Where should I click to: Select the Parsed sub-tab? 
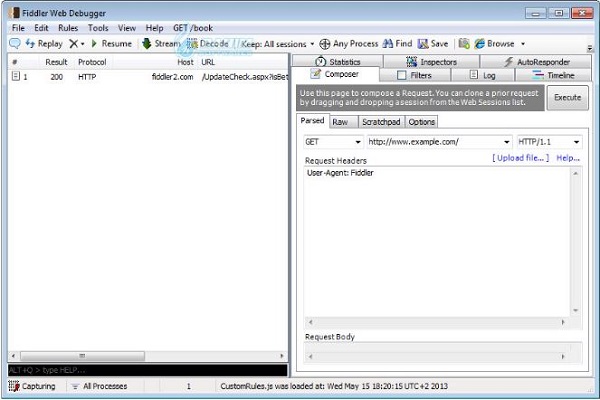click(312, 121)
